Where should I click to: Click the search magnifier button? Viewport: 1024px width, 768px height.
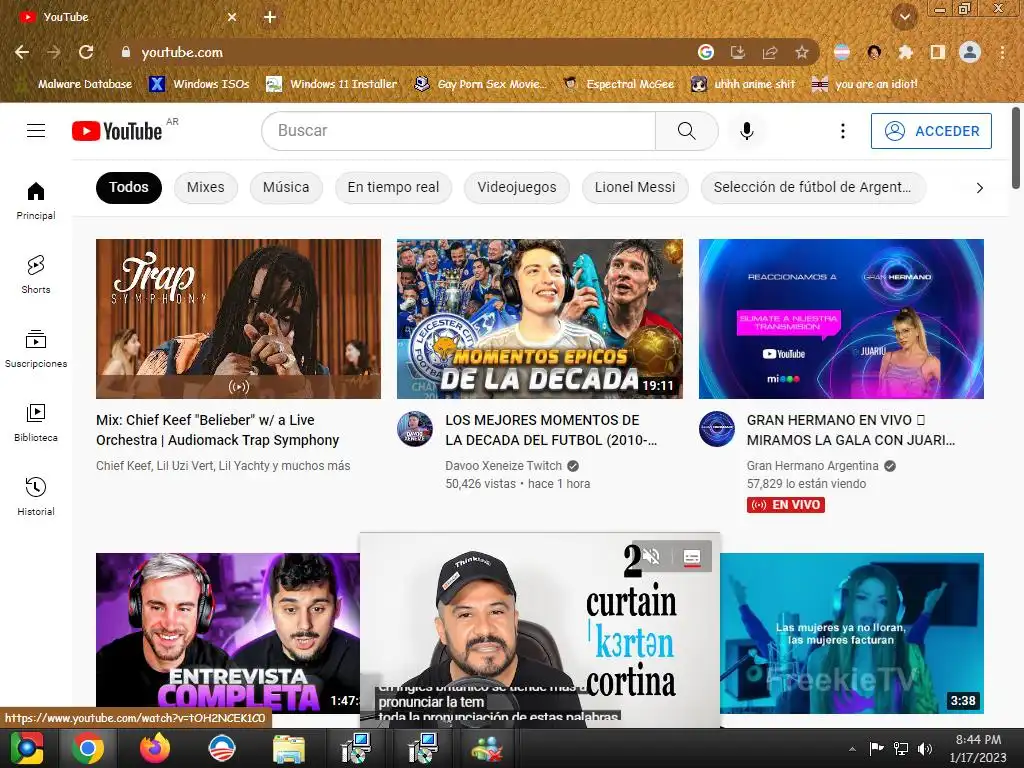pos(686,131)
